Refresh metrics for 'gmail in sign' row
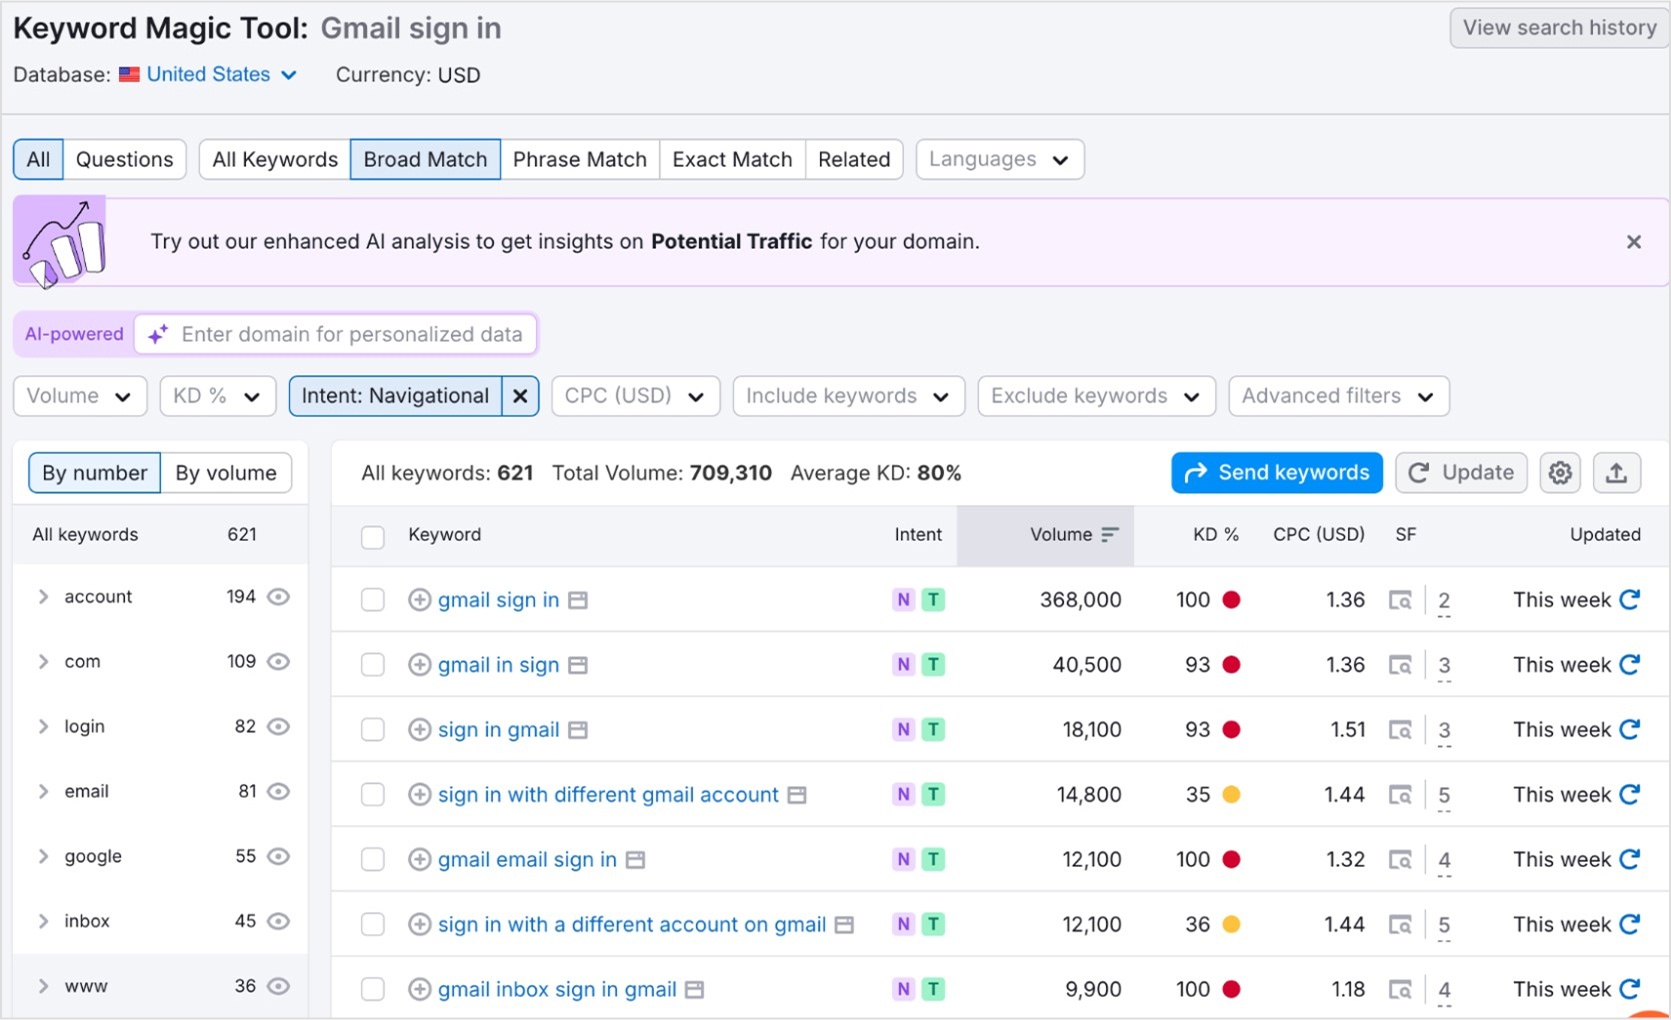This screenshot has height=1020, width=1671. click(1630, 664)
